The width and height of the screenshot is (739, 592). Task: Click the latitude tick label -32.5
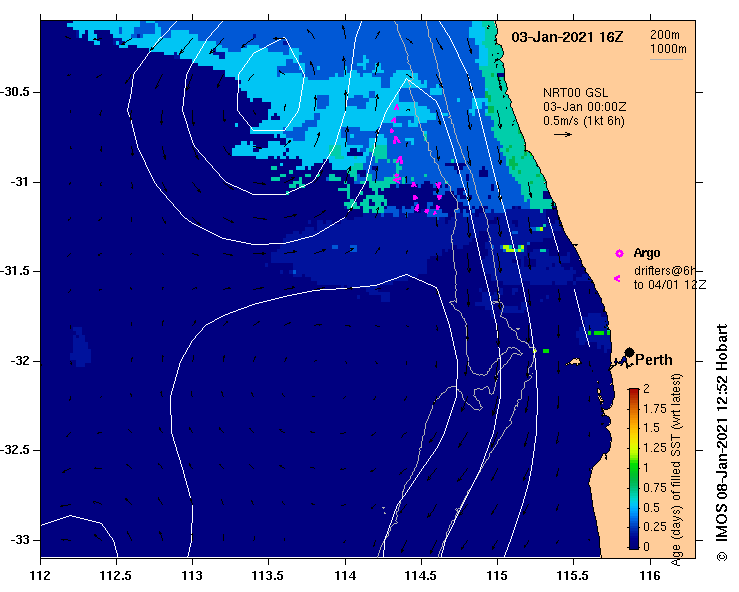coord(15,451)
